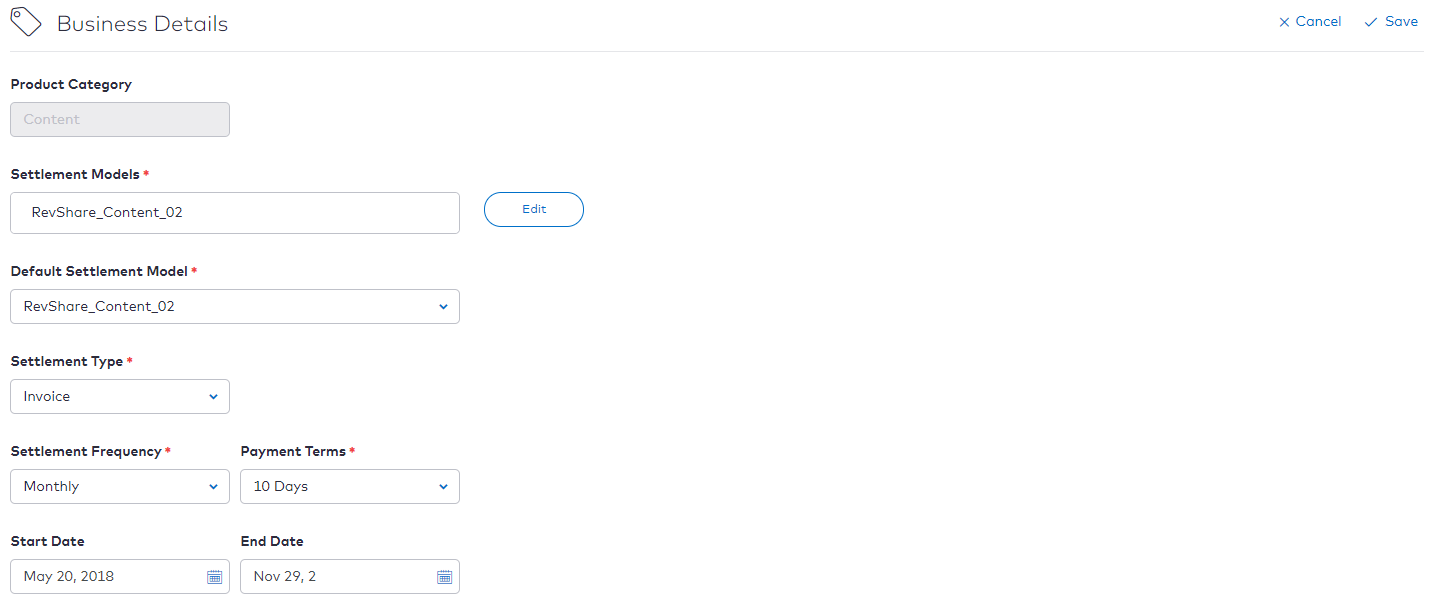Open the Settlement Type Invoice dropdown

click(x=120, y=397)
